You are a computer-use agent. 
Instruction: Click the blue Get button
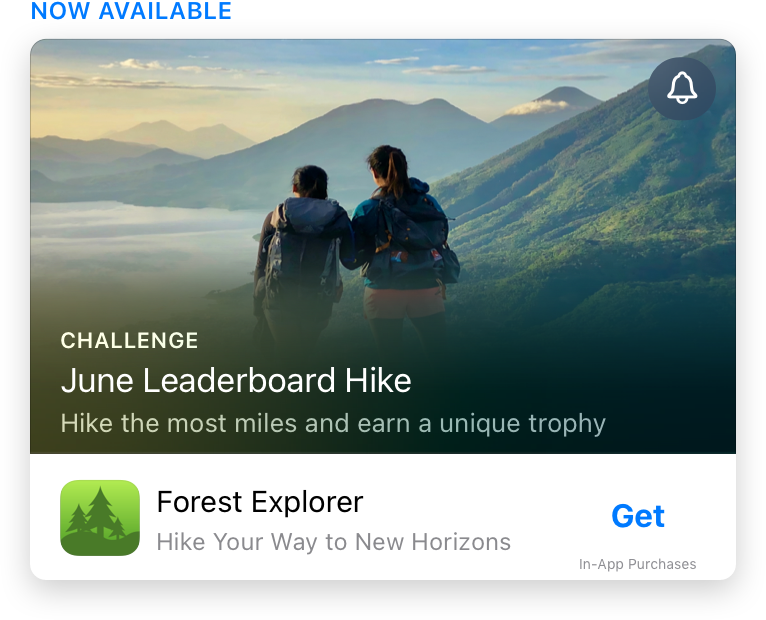(638, 516)
